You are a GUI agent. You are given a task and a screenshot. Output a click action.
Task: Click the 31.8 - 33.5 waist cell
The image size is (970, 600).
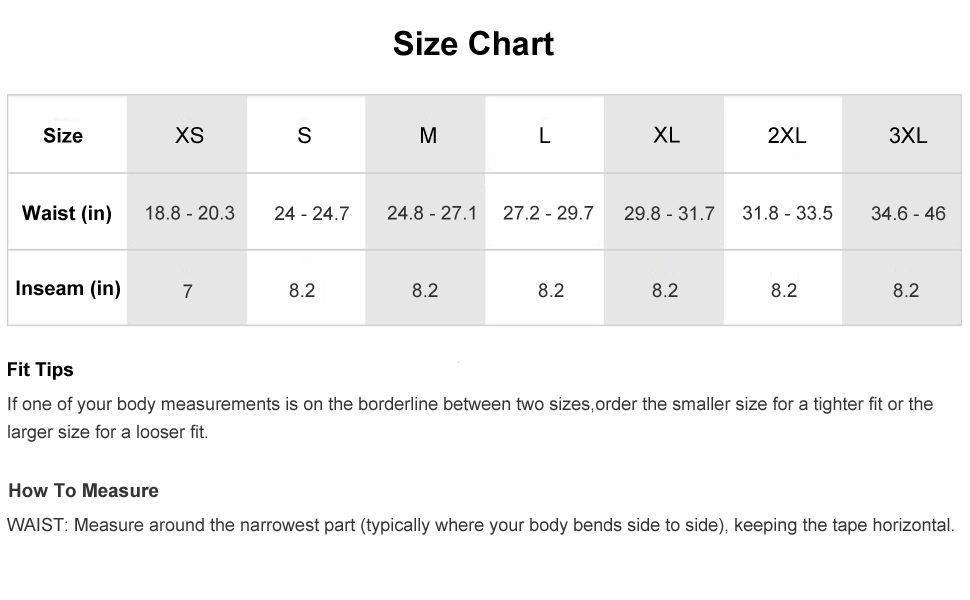788,213
